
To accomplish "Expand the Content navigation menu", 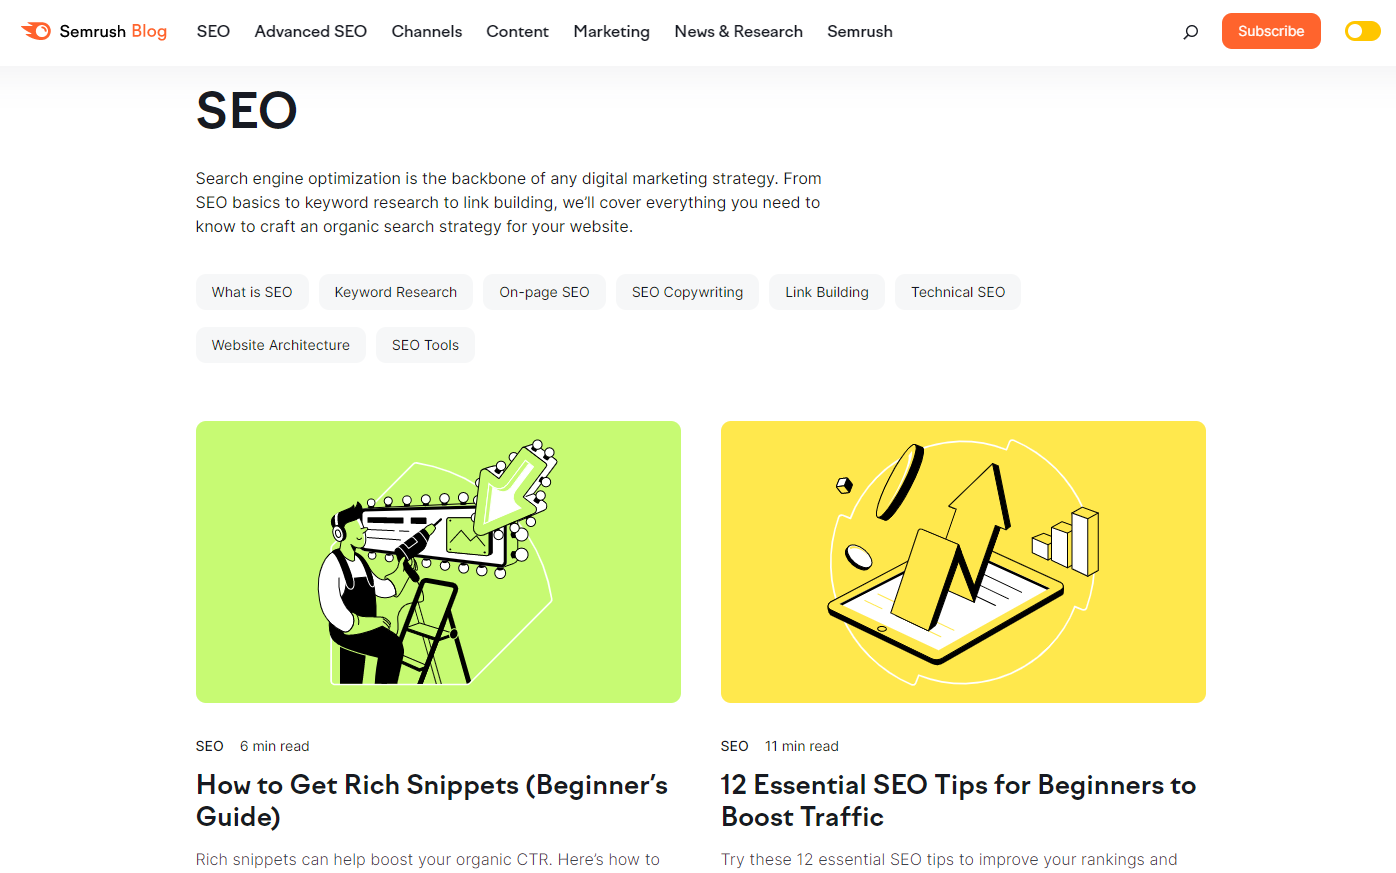I will pos(517,31).
